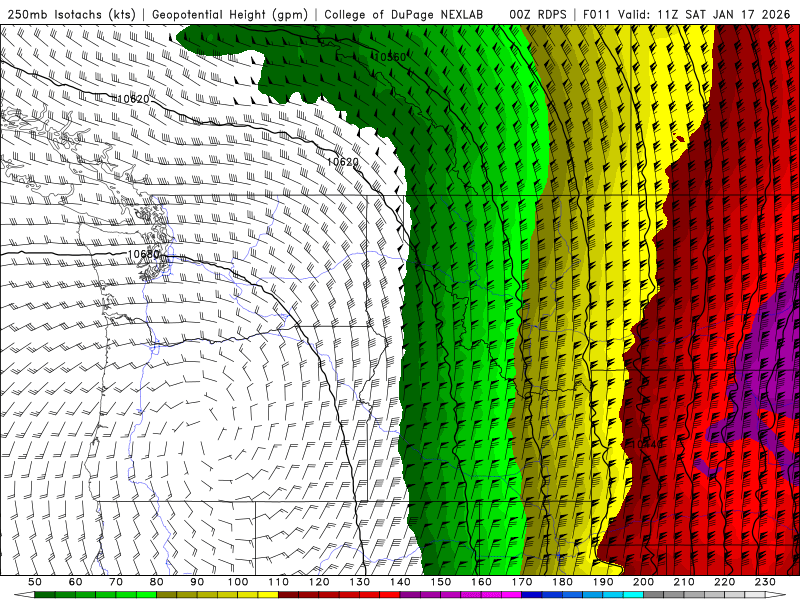Click the 200 value on color scale
Image resolution: width=800 pixels, height=600 pixels.
pyautogui.click(x=644, y=582)
